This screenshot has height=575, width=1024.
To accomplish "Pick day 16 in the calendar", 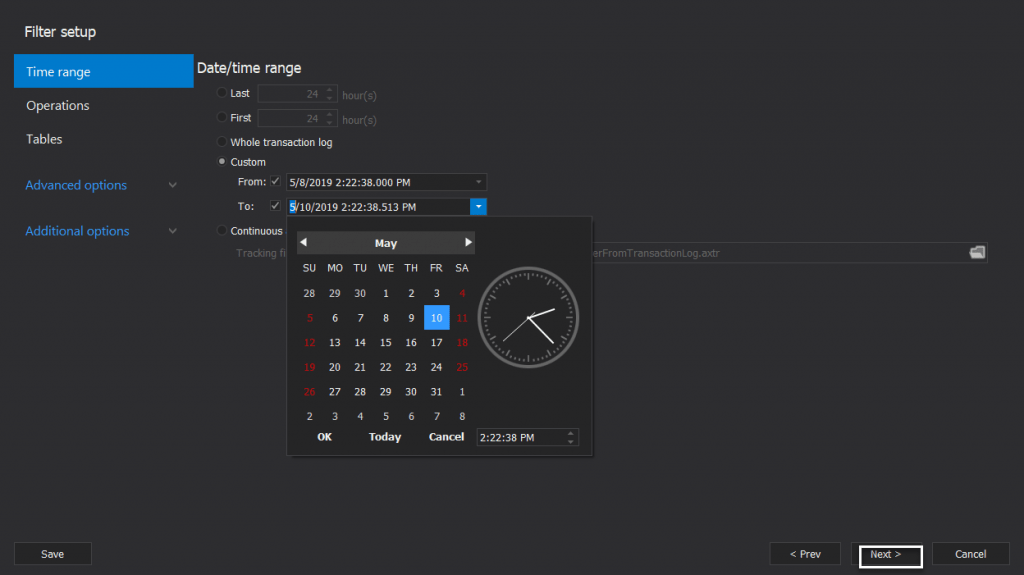I will pyautogui.click(x=411, y=342).
